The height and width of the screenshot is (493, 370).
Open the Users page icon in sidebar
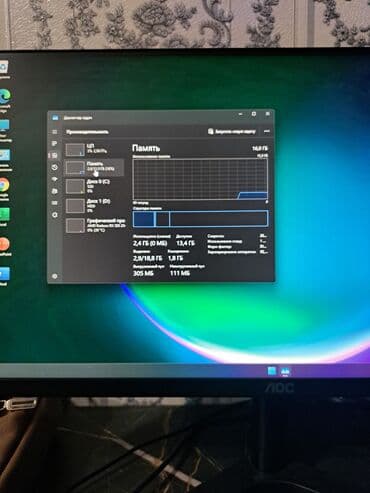[55, 191]
